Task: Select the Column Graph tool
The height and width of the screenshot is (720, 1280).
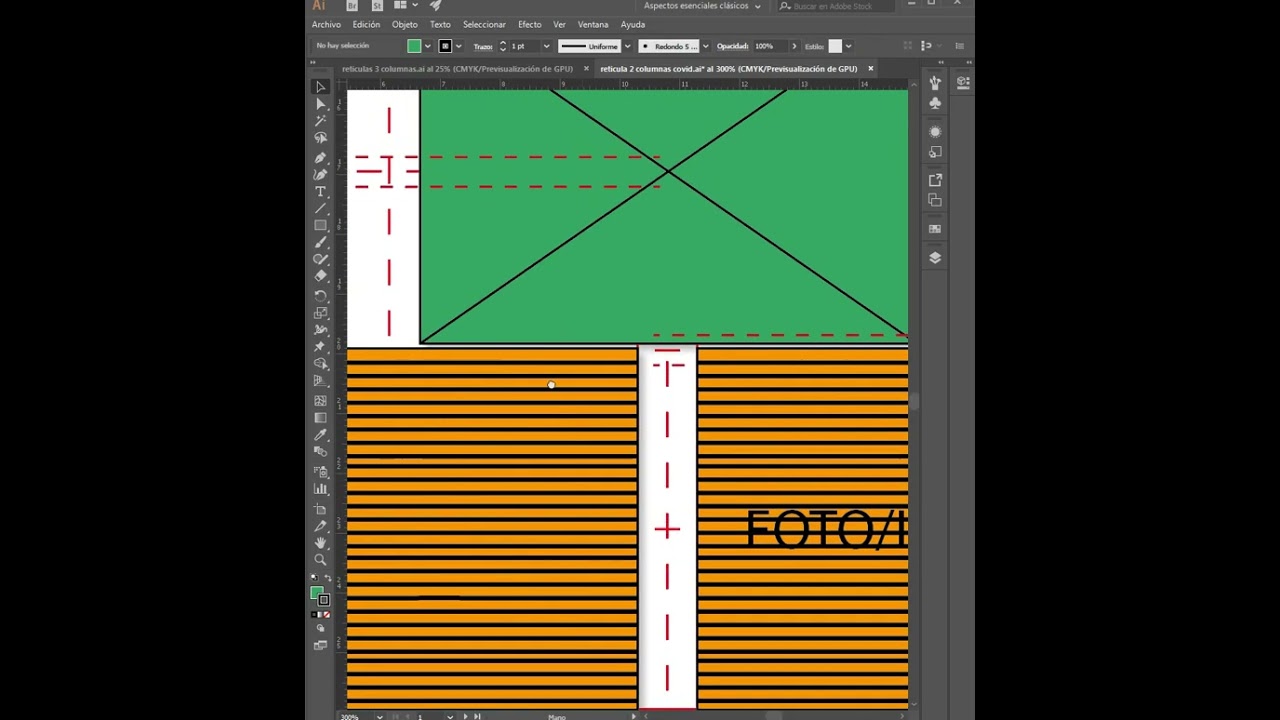Action: [320, 488]
